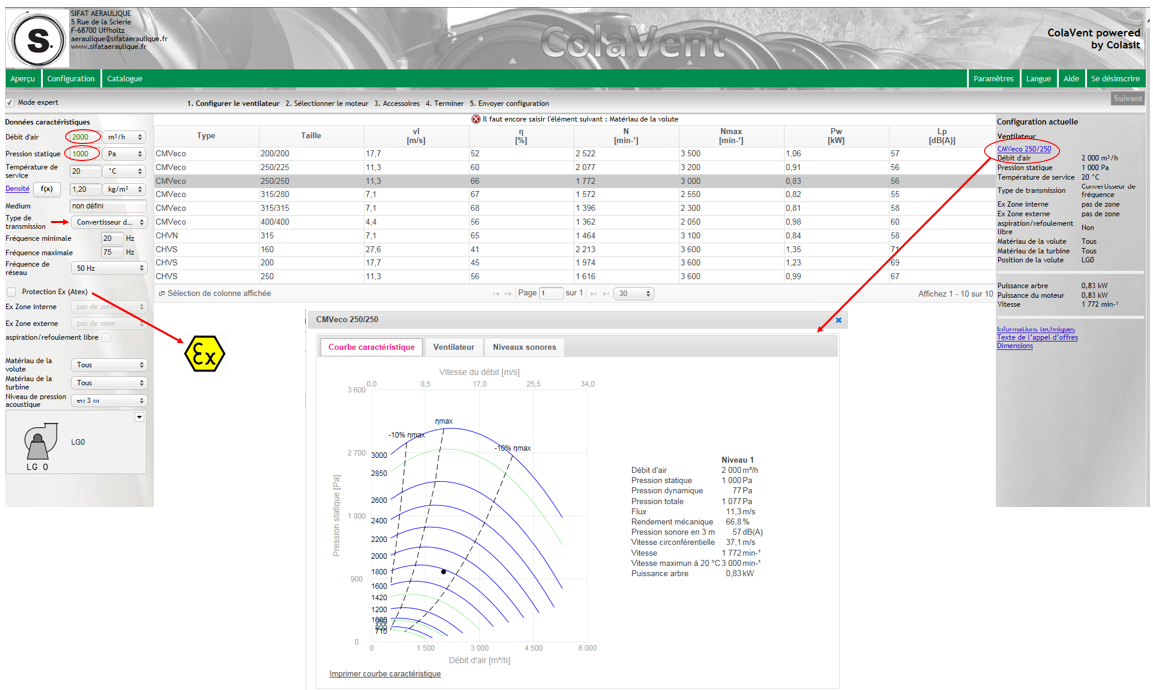Open the Configuration menu
This screenshot has width=1153, height=690.
tap(71, 79)
